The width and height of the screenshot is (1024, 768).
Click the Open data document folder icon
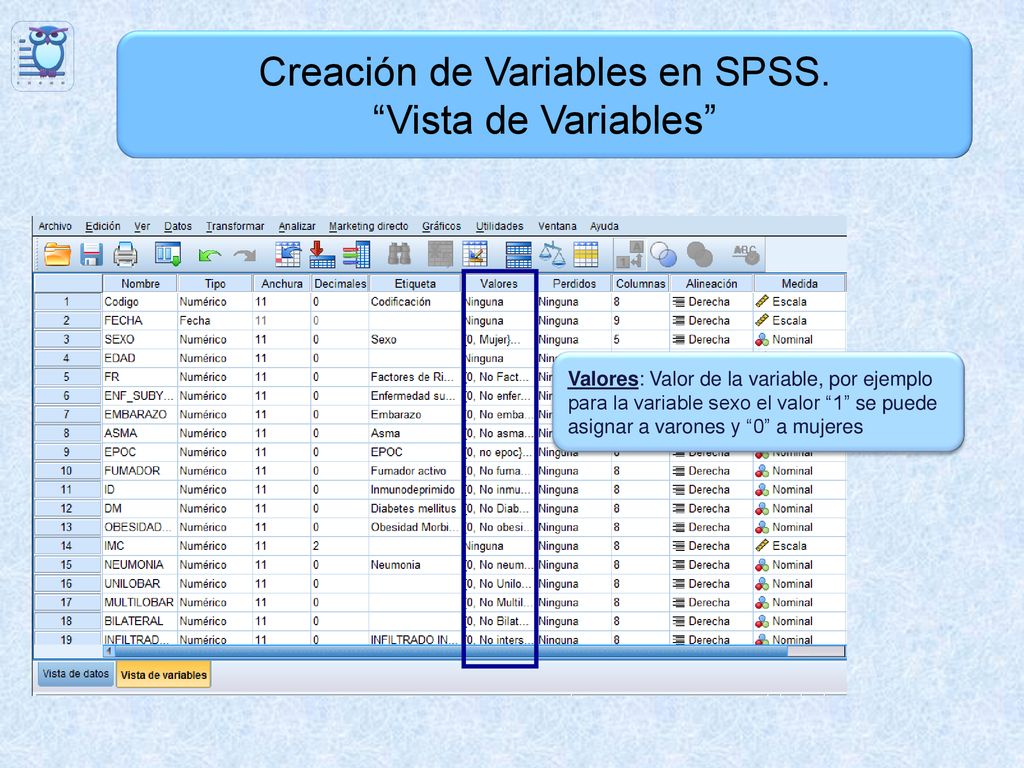(x=57, y=254)
